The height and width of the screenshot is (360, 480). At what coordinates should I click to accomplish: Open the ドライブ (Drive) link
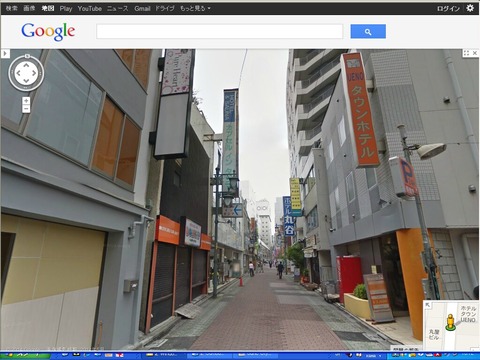point(165,8)
